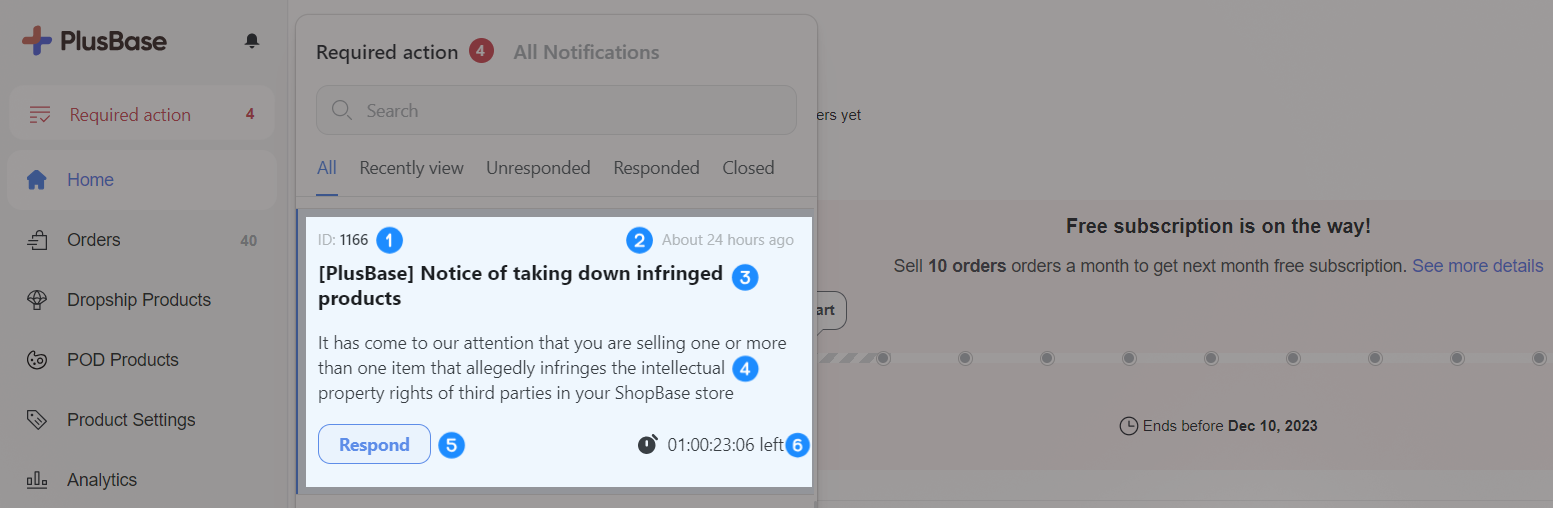This screenshot has width=1553, height=508.
Task: Open the Responded filter tab
Action: click(x=656, y=168)
